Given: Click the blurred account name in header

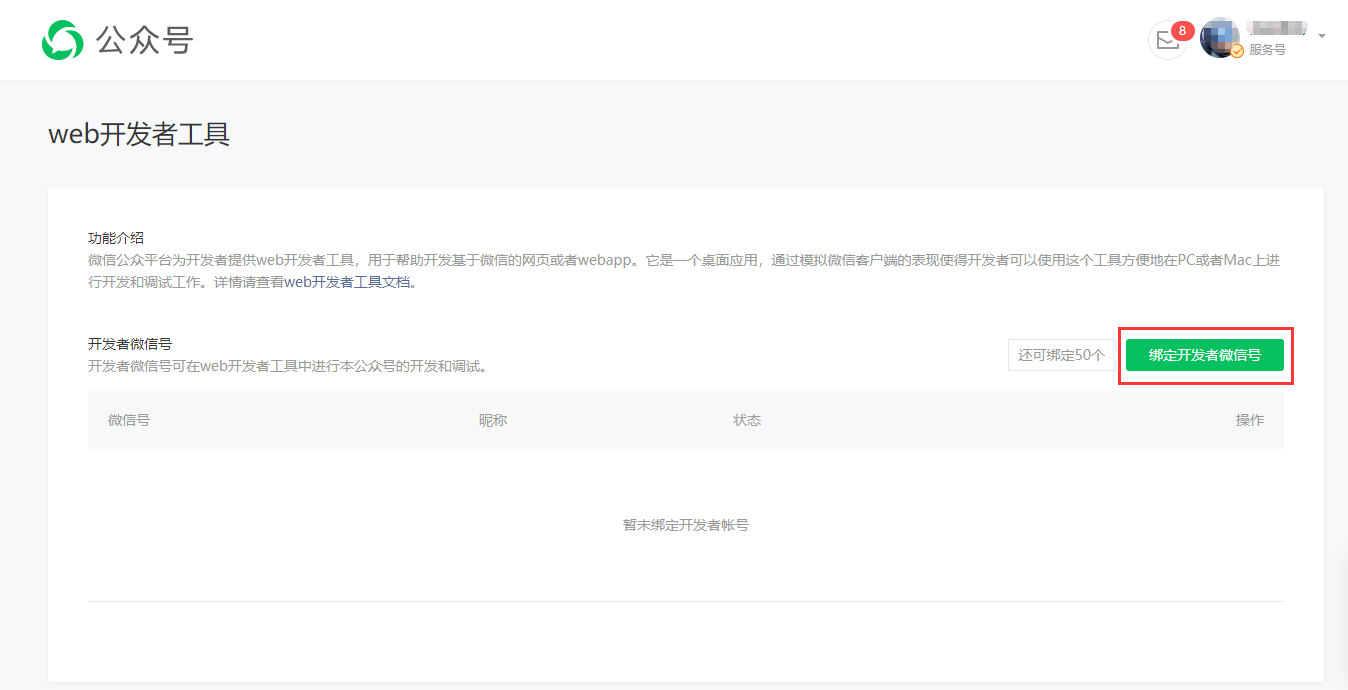Looking at the screenshot, I should point(1276,27).
